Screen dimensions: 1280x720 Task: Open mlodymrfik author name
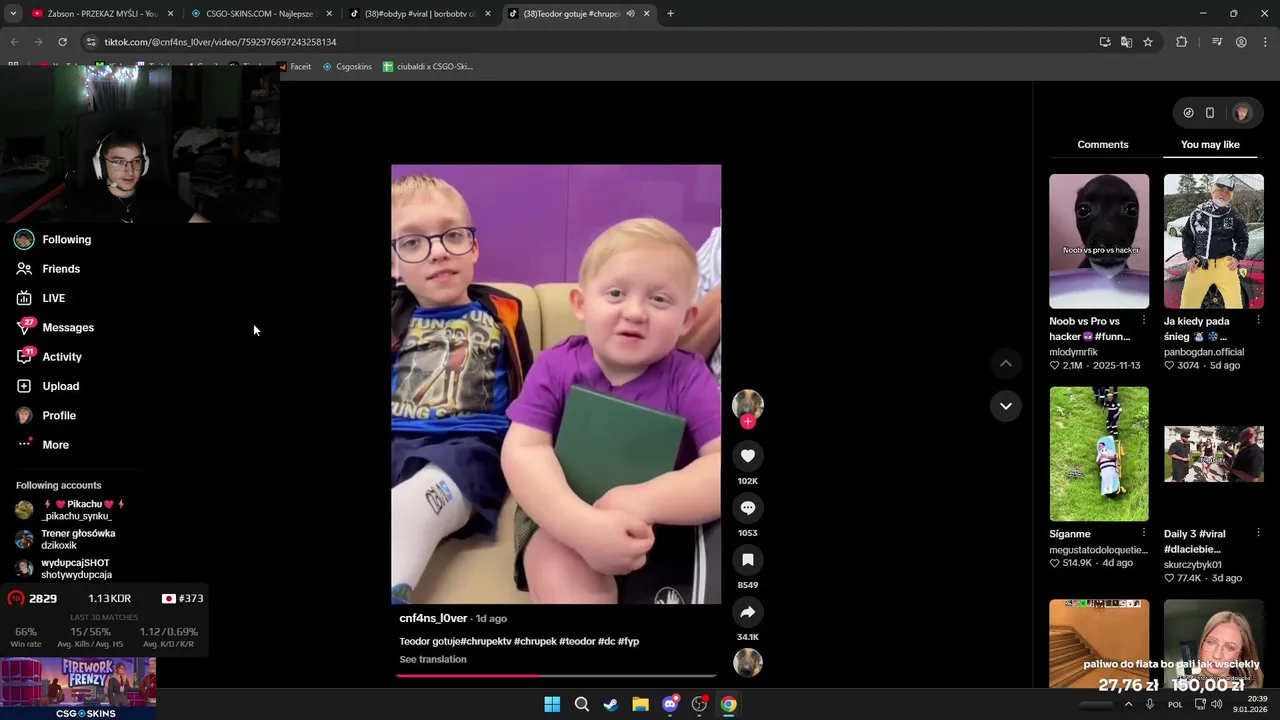pyautogui.click(x=1073, y=352)
